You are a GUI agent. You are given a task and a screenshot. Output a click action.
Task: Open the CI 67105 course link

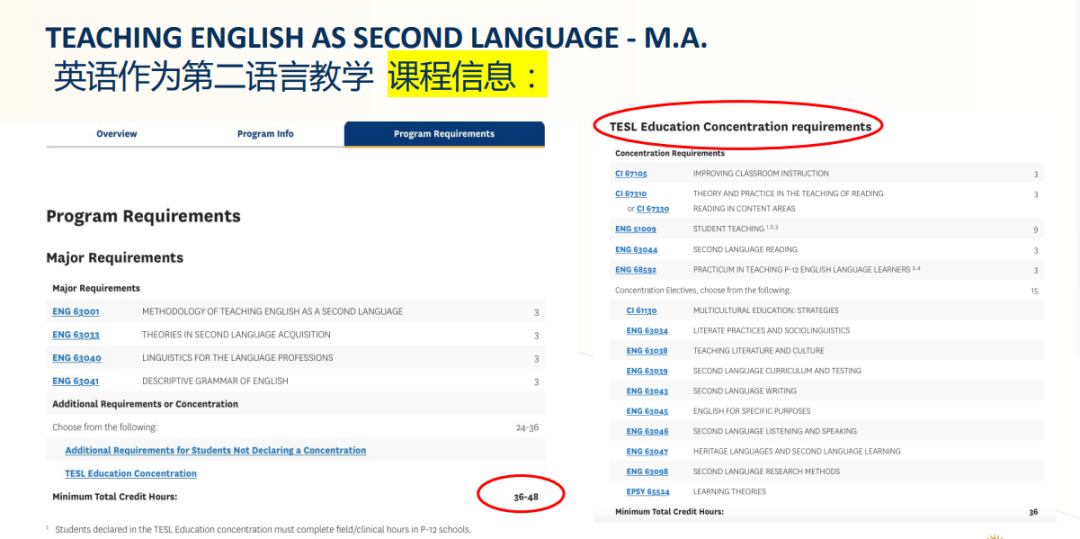[x=631, y=174]
